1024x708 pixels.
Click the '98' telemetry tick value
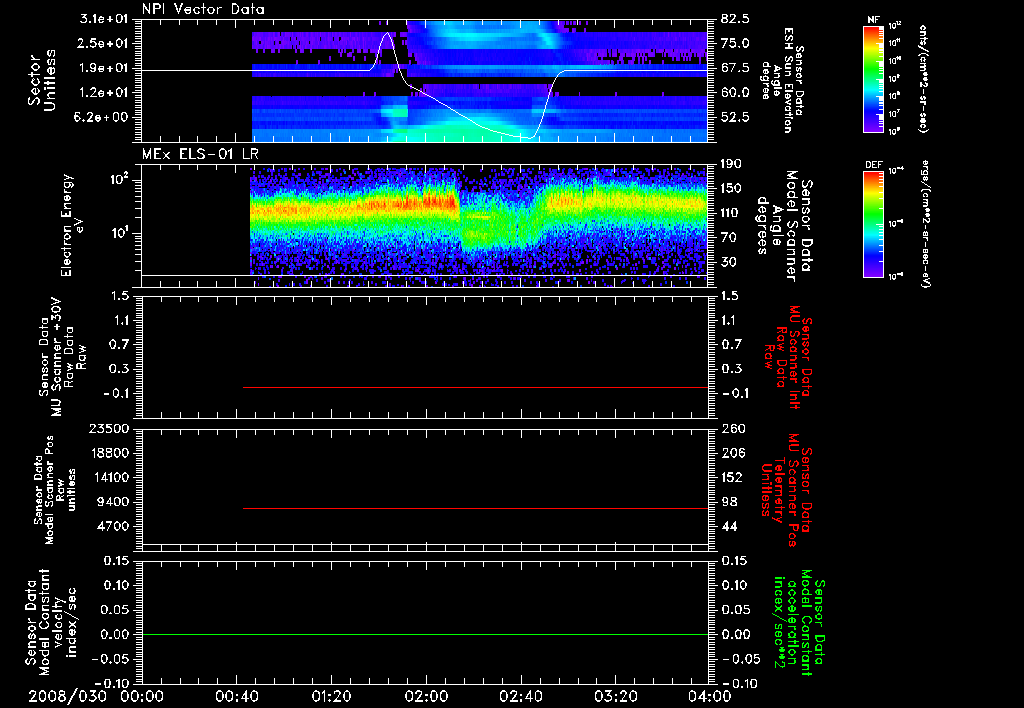click(x=729, y=502)
